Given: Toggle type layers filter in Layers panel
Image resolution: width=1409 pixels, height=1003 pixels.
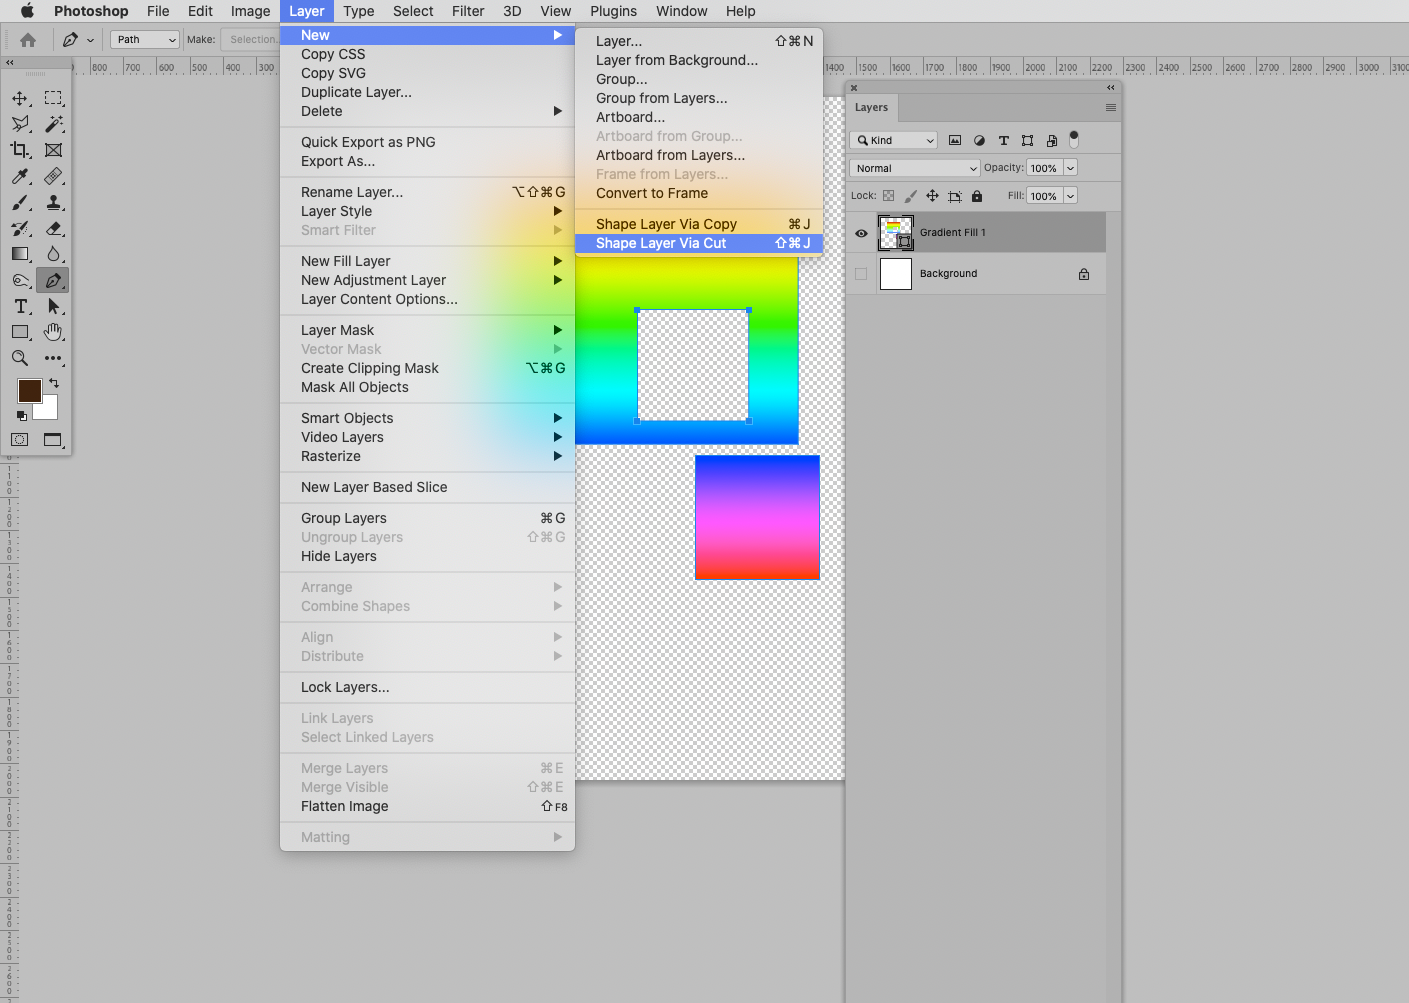Looking at the screenshot, I should (1003, 140).
